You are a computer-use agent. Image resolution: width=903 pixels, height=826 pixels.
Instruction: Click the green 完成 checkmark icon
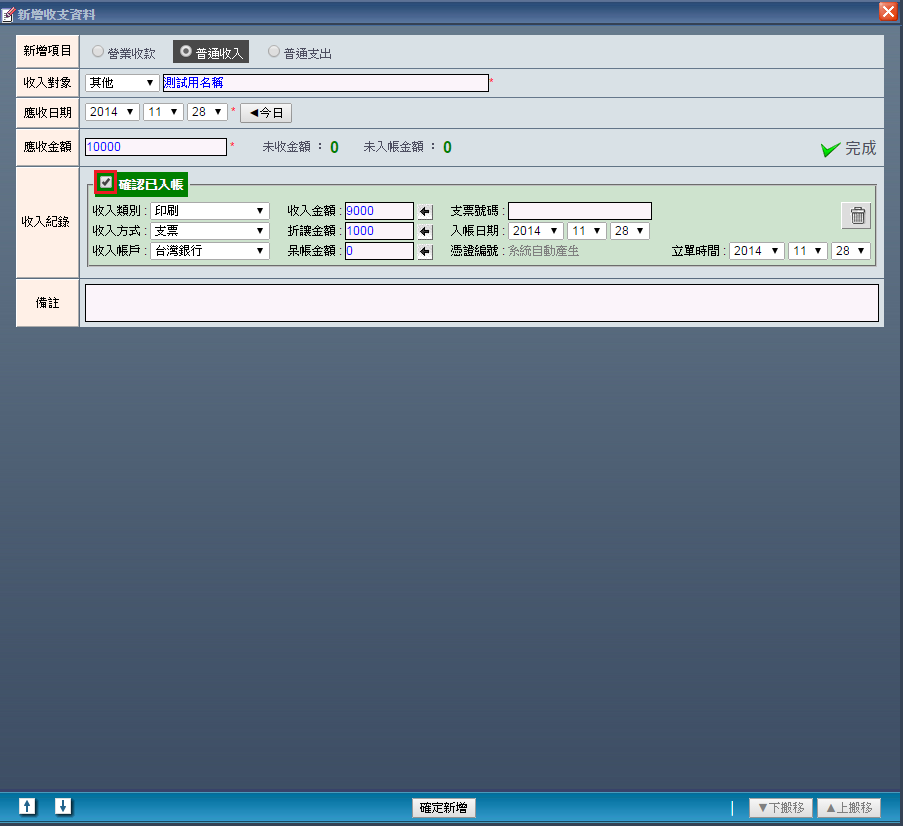pyautogui.click(x=830, y=149)
